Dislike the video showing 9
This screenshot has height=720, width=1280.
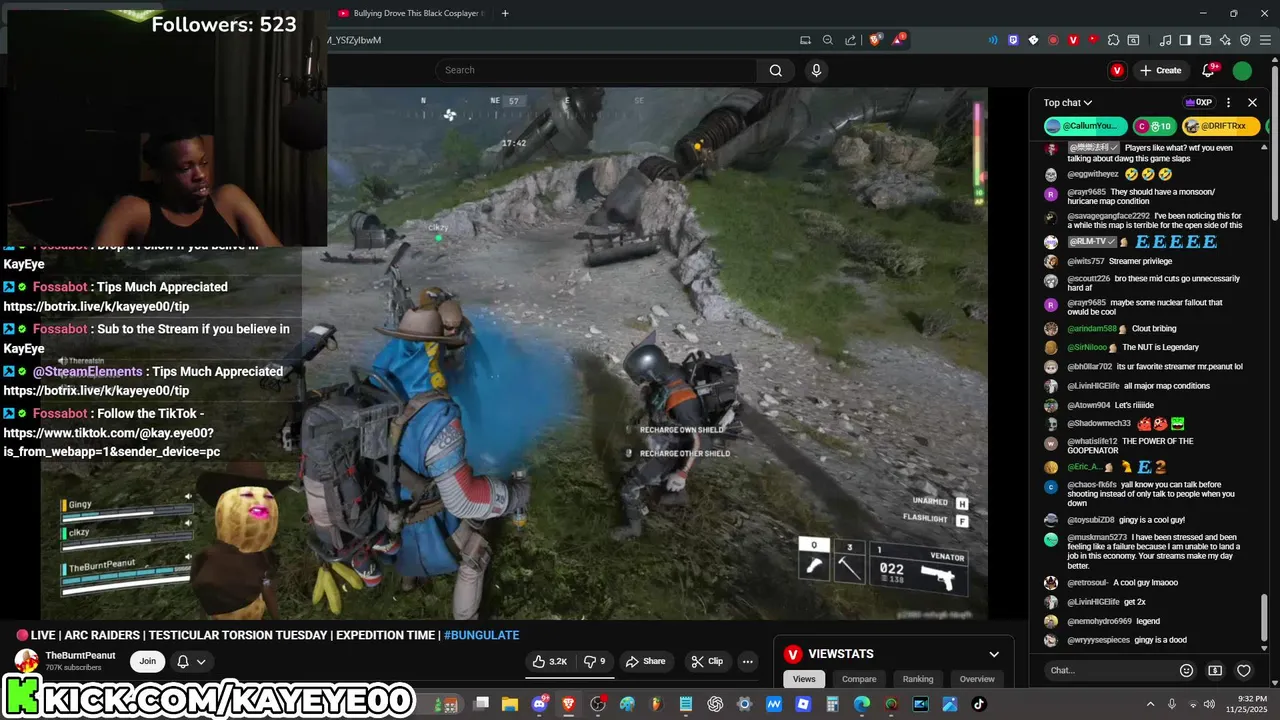[x=596, y=661]
